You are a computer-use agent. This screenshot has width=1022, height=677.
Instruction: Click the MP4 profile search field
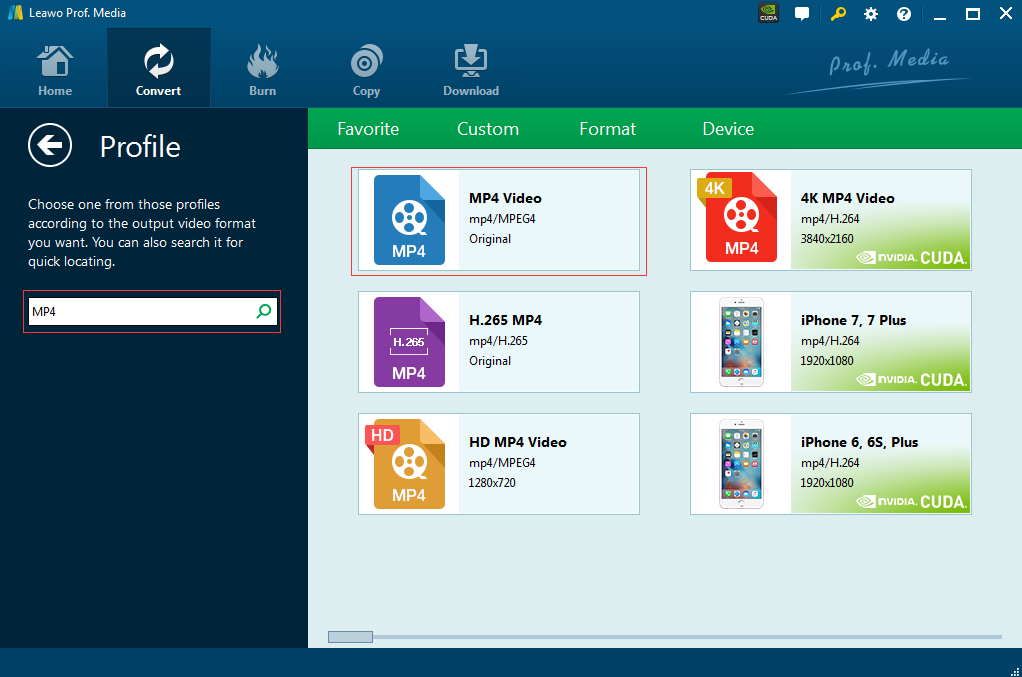pyautogui.click(x=140, y=312)
